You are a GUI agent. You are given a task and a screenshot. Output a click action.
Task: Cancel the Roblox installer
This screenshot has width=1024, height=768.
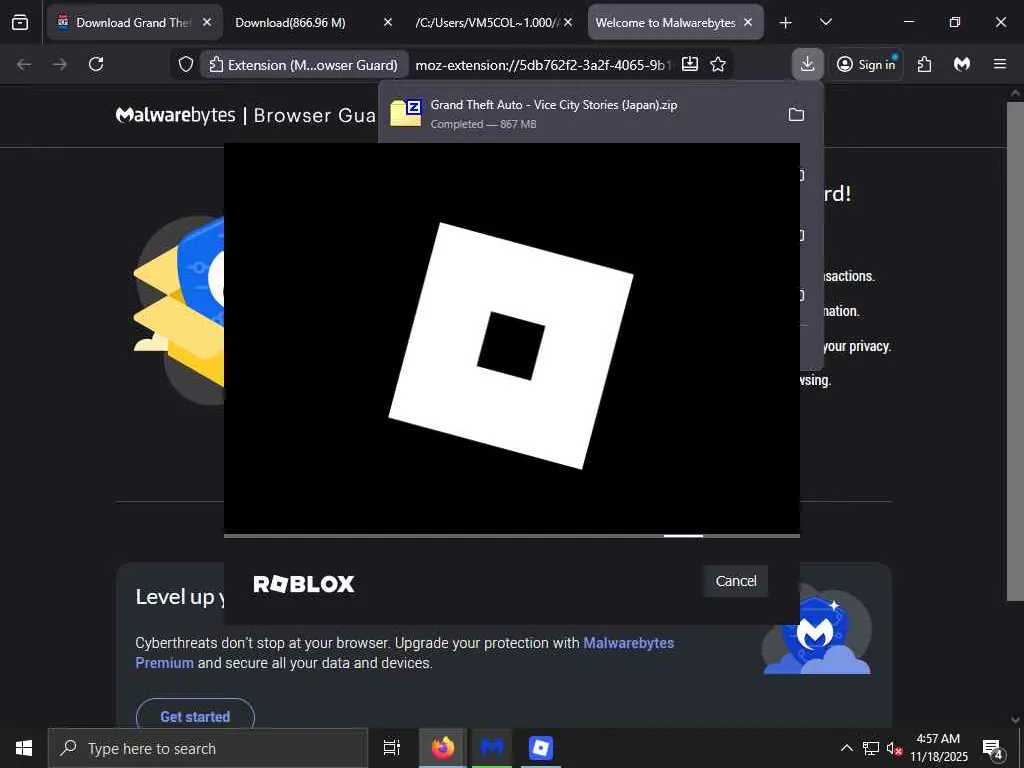click(736, 581)
